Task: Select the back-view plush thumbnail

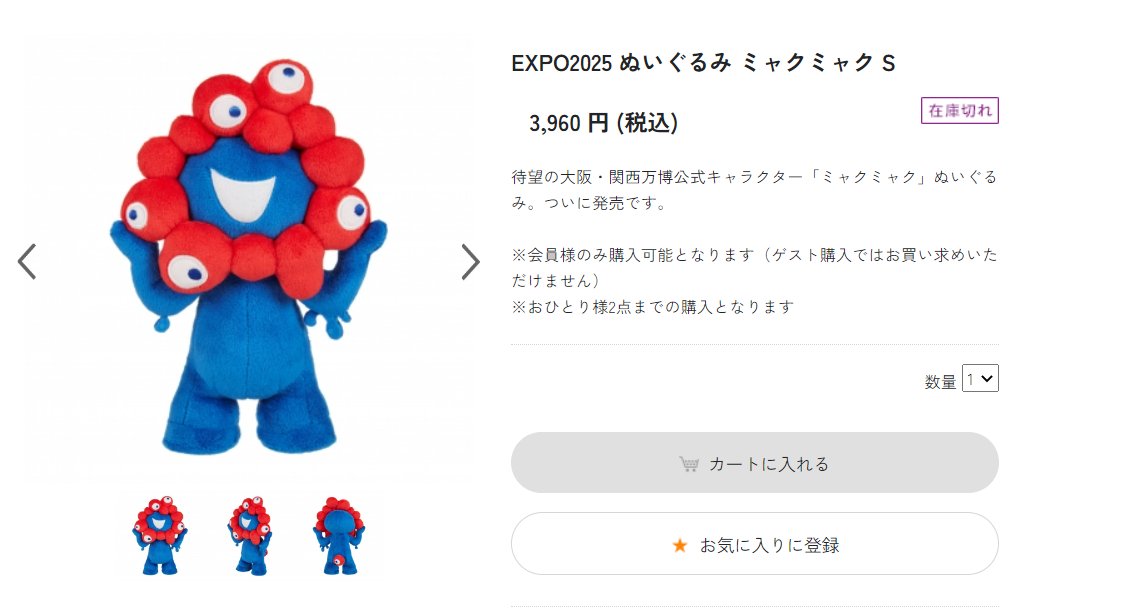Action: tap(339, 536)
